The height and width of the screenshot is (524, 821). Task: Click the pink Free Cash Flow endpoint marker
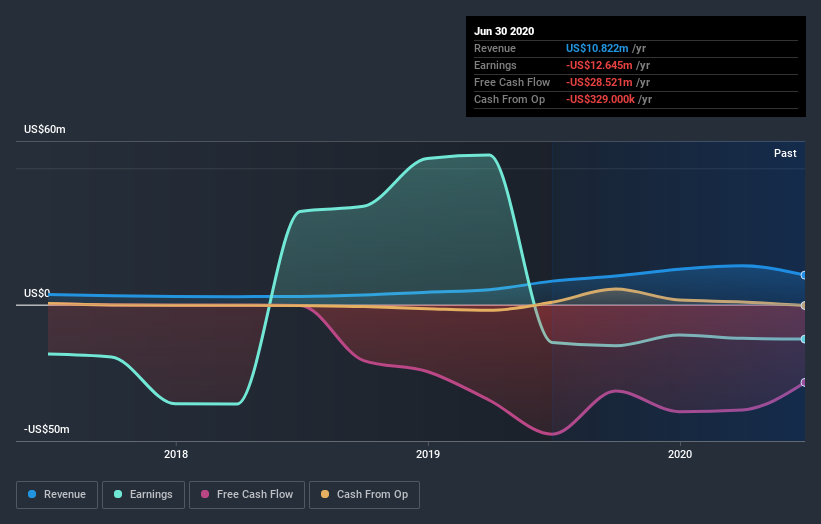point(804,383)
